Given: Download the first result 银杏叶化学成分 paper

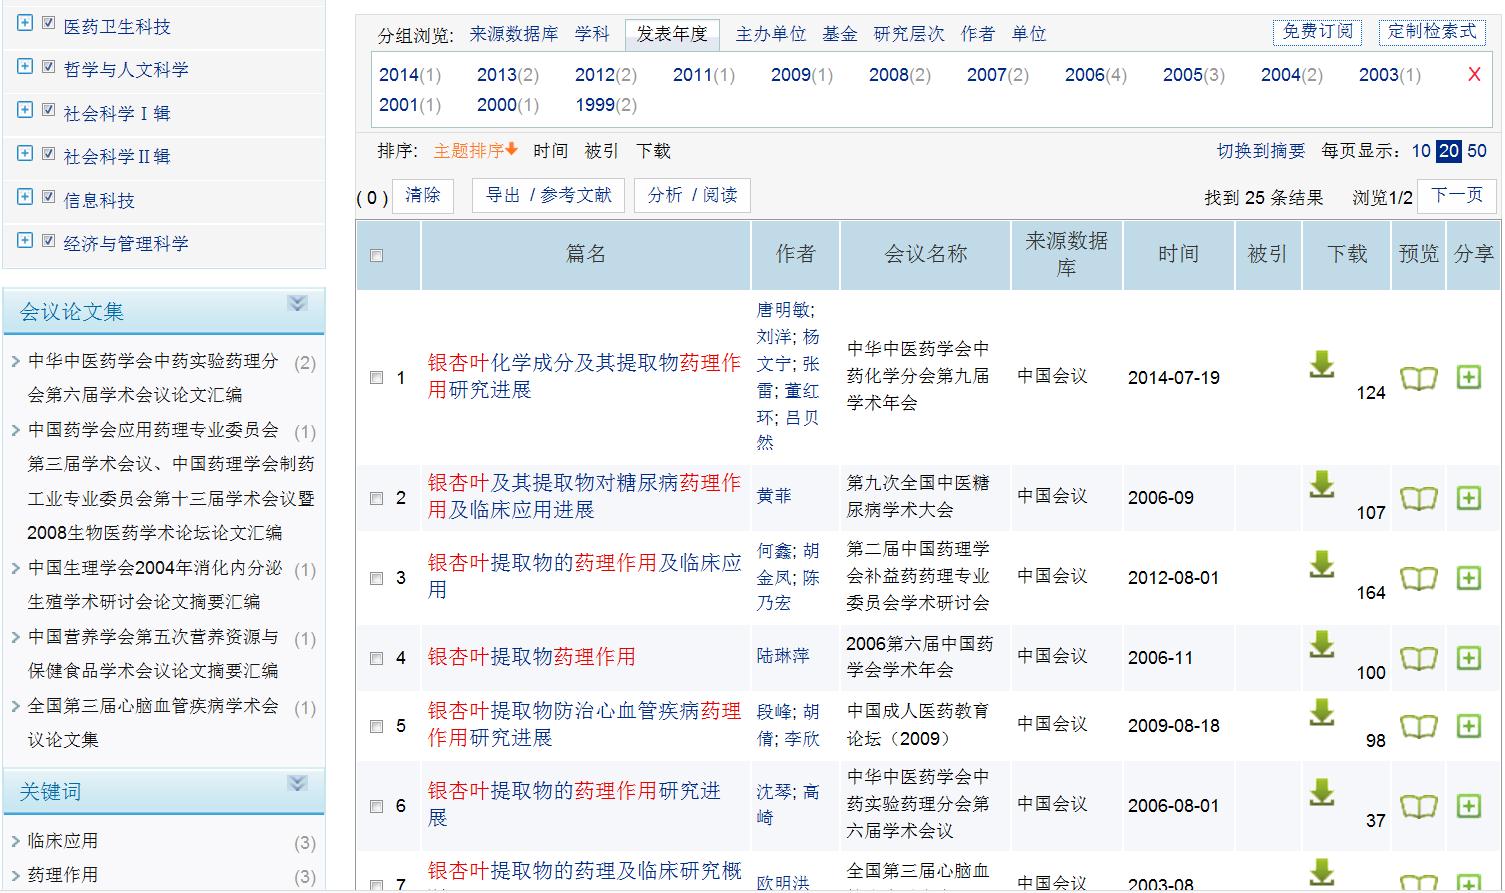Looking at the screenshot, I should point(1322,364).
